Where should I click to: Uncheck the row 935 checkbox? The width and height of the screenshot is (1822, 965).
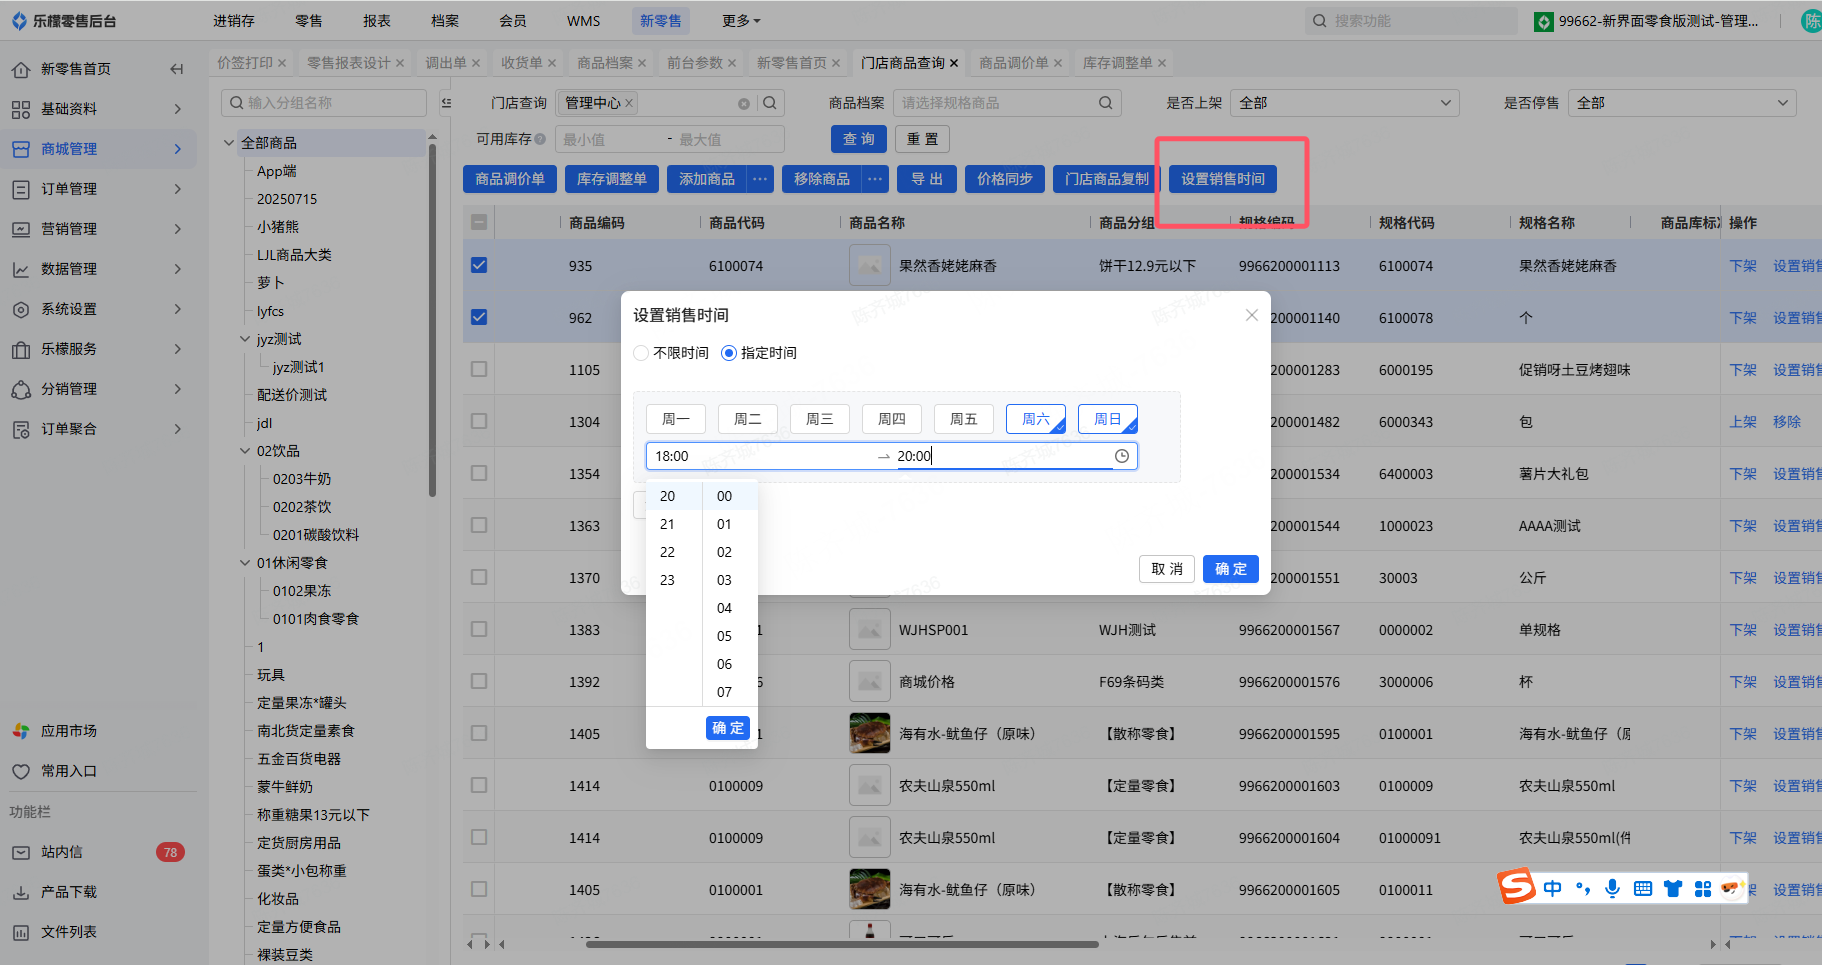(x=479, y=265)
